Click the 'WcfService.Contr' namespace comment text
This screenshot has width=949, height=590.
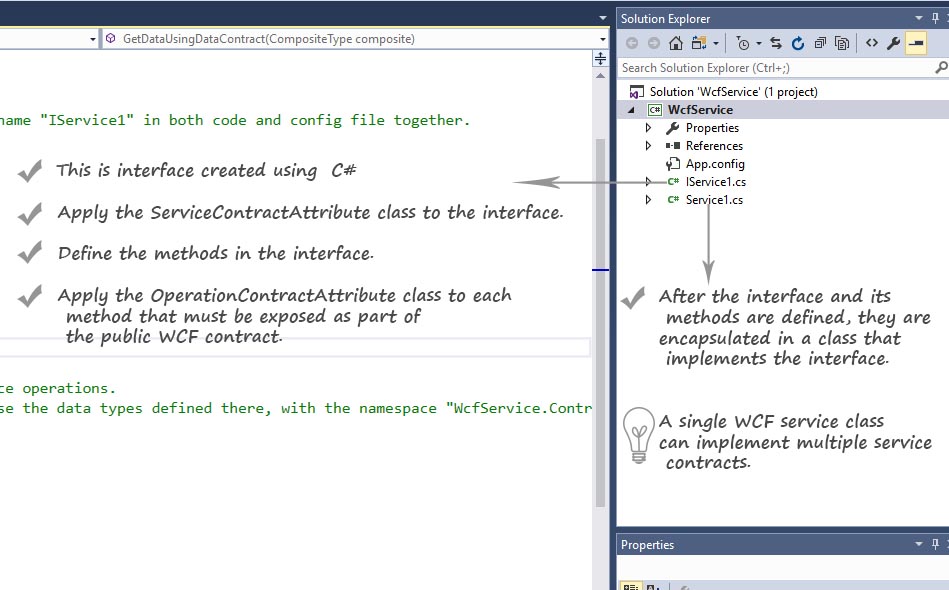pos(519,408)
